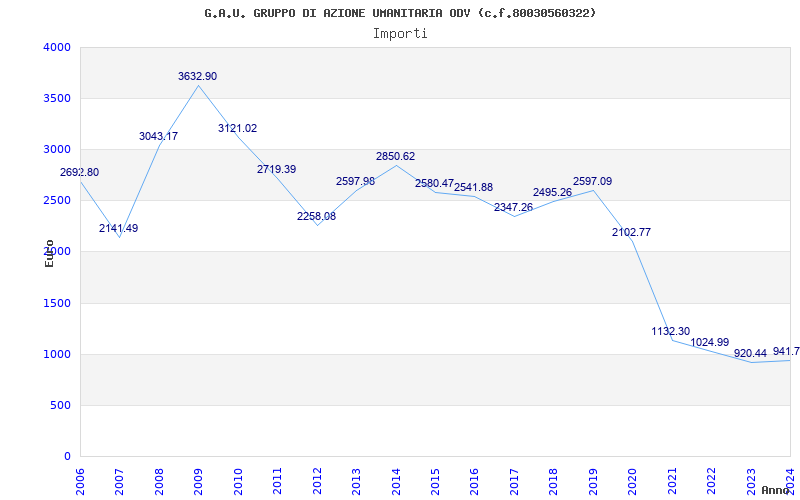
Task: Click the x-axis year 2008
Action: [x=159, y=481]
